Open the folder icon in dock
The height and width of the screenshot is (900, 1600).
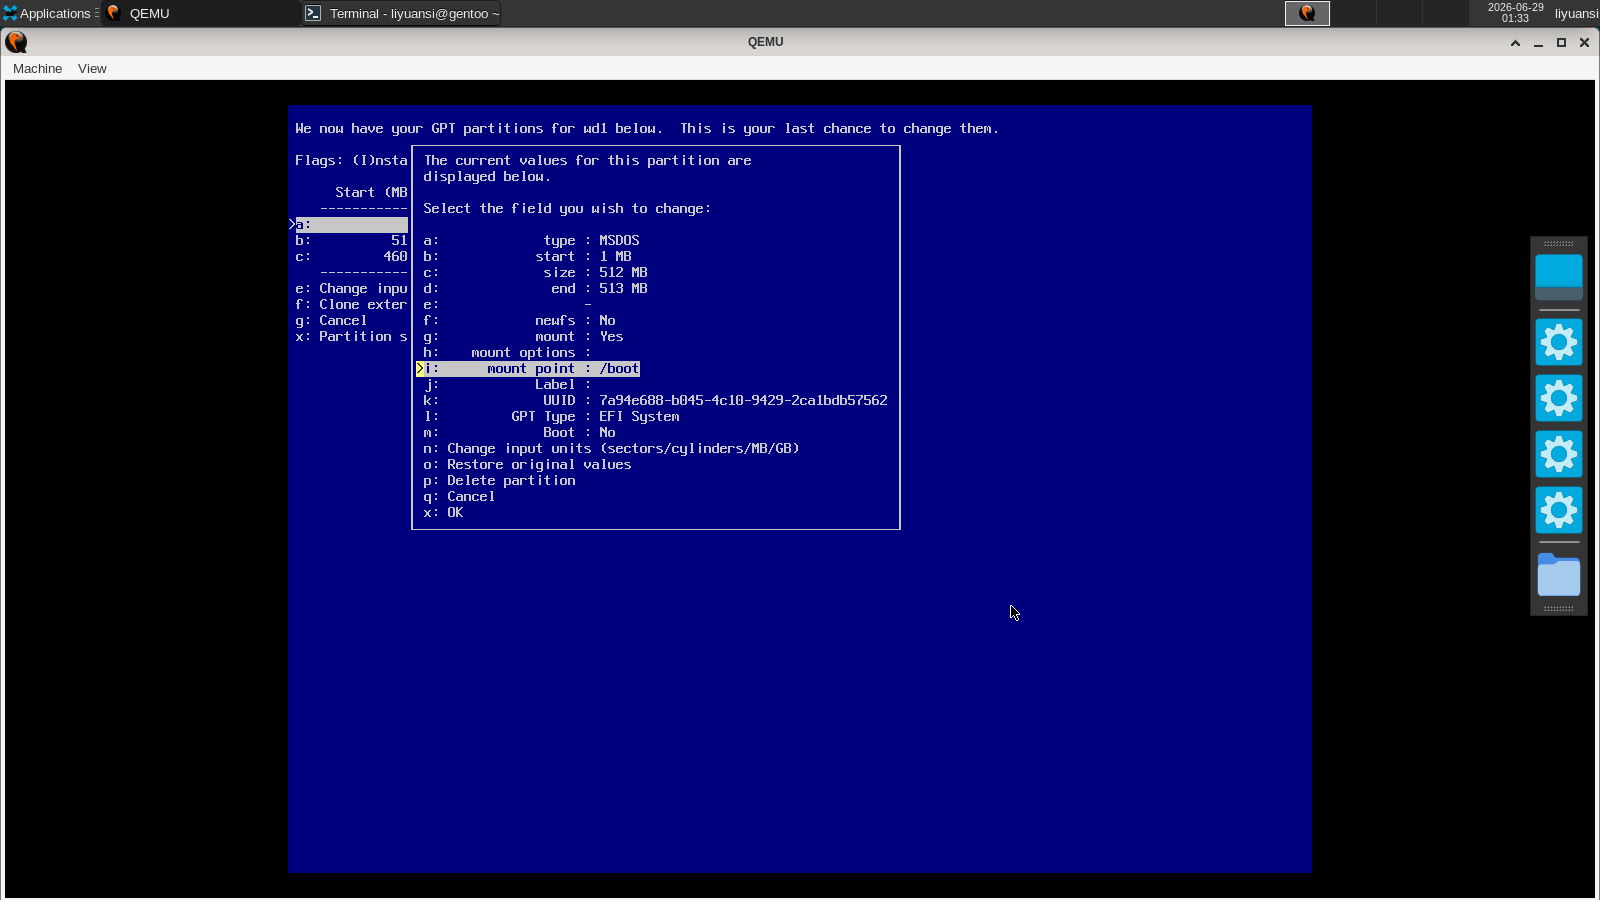click(x=1559, y=575)
